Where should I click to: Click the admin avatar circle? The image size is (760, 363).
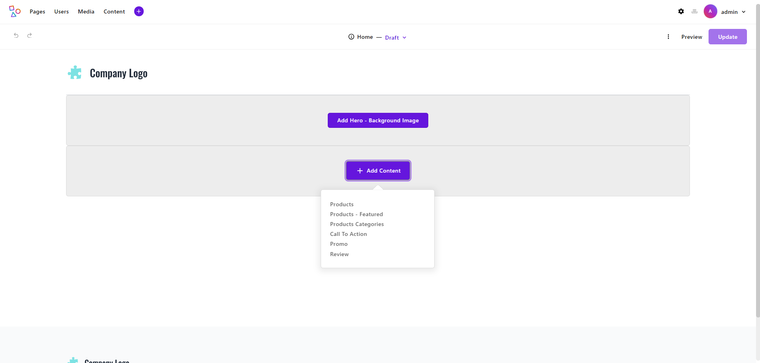point(710,11)
